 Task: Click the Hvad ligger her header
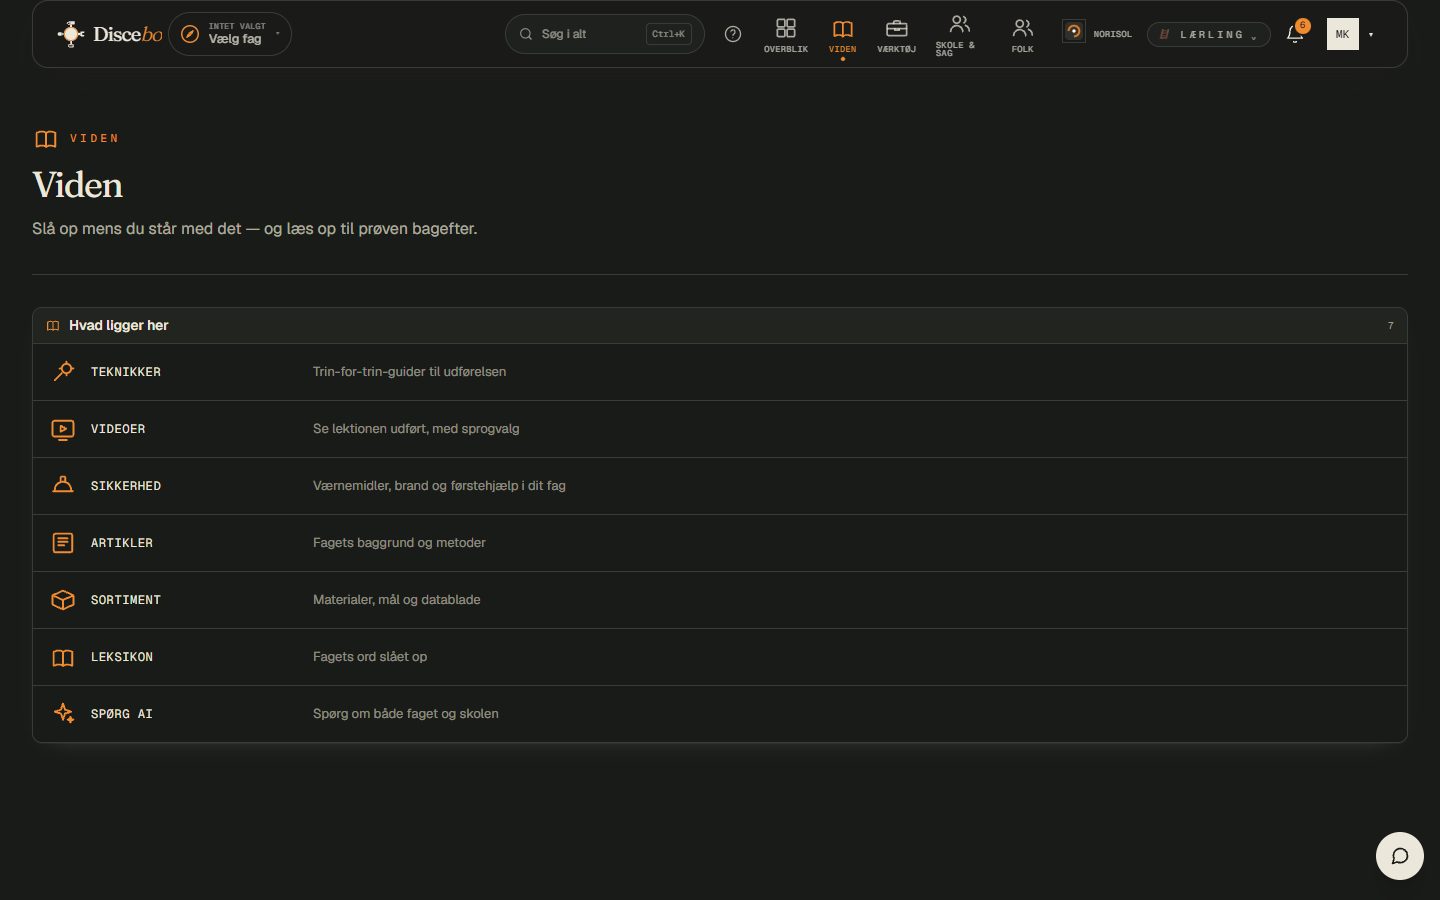(x=720, y=326)
